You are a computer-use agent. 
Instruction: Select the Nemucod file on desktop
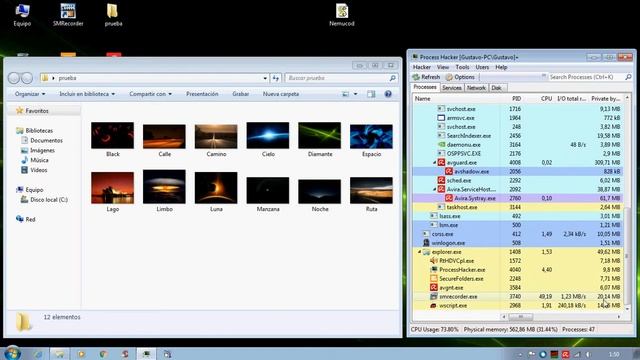[x=342, y=15]
